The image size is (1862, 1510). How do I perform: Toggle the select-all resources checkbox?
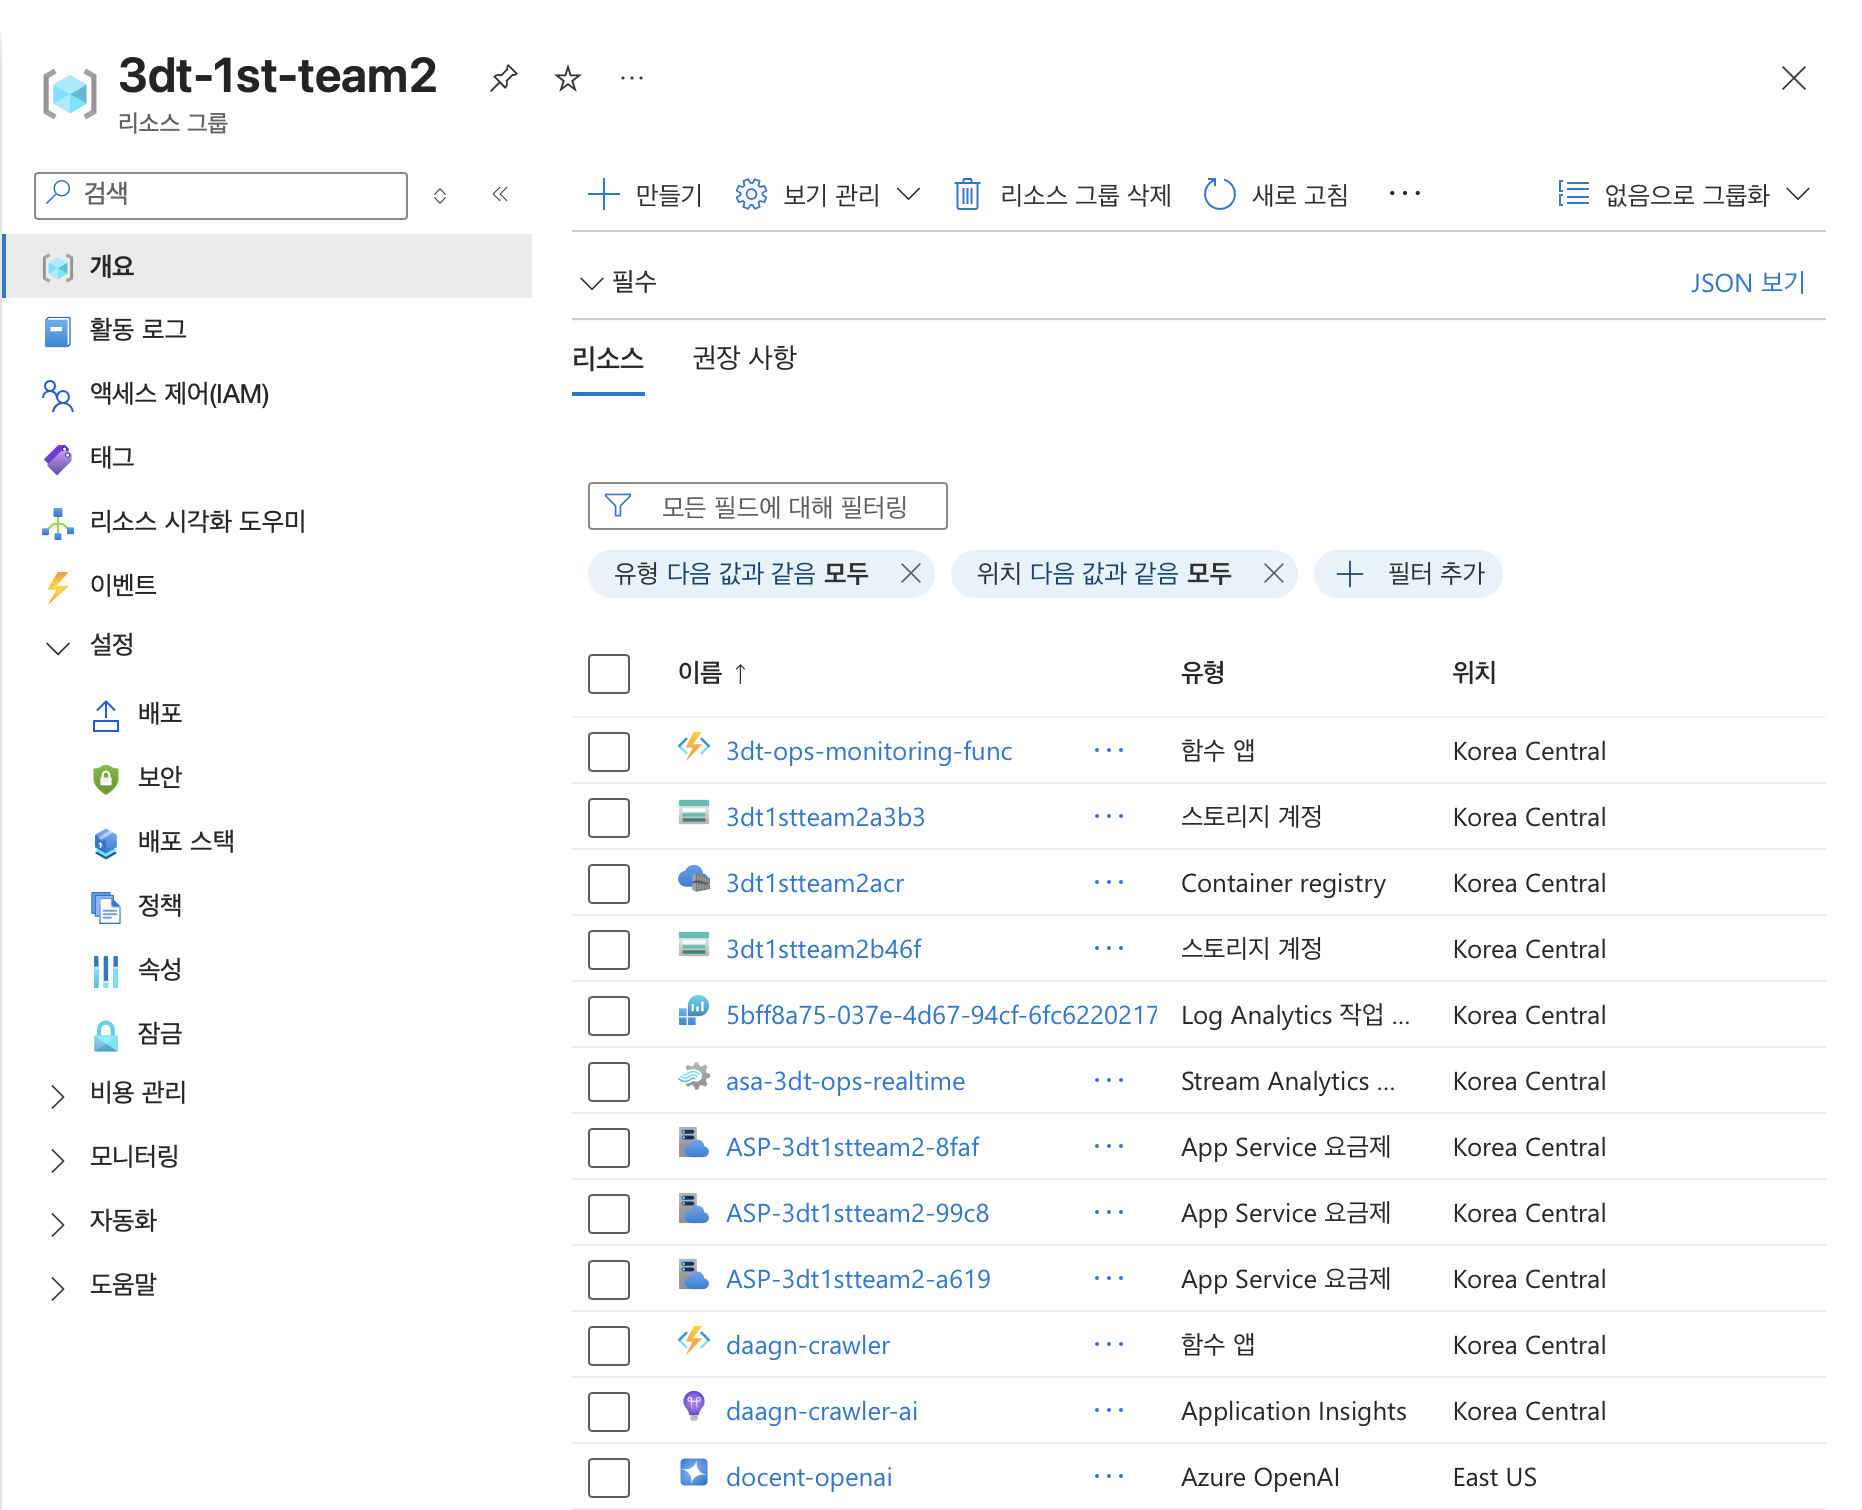(609, 674)
